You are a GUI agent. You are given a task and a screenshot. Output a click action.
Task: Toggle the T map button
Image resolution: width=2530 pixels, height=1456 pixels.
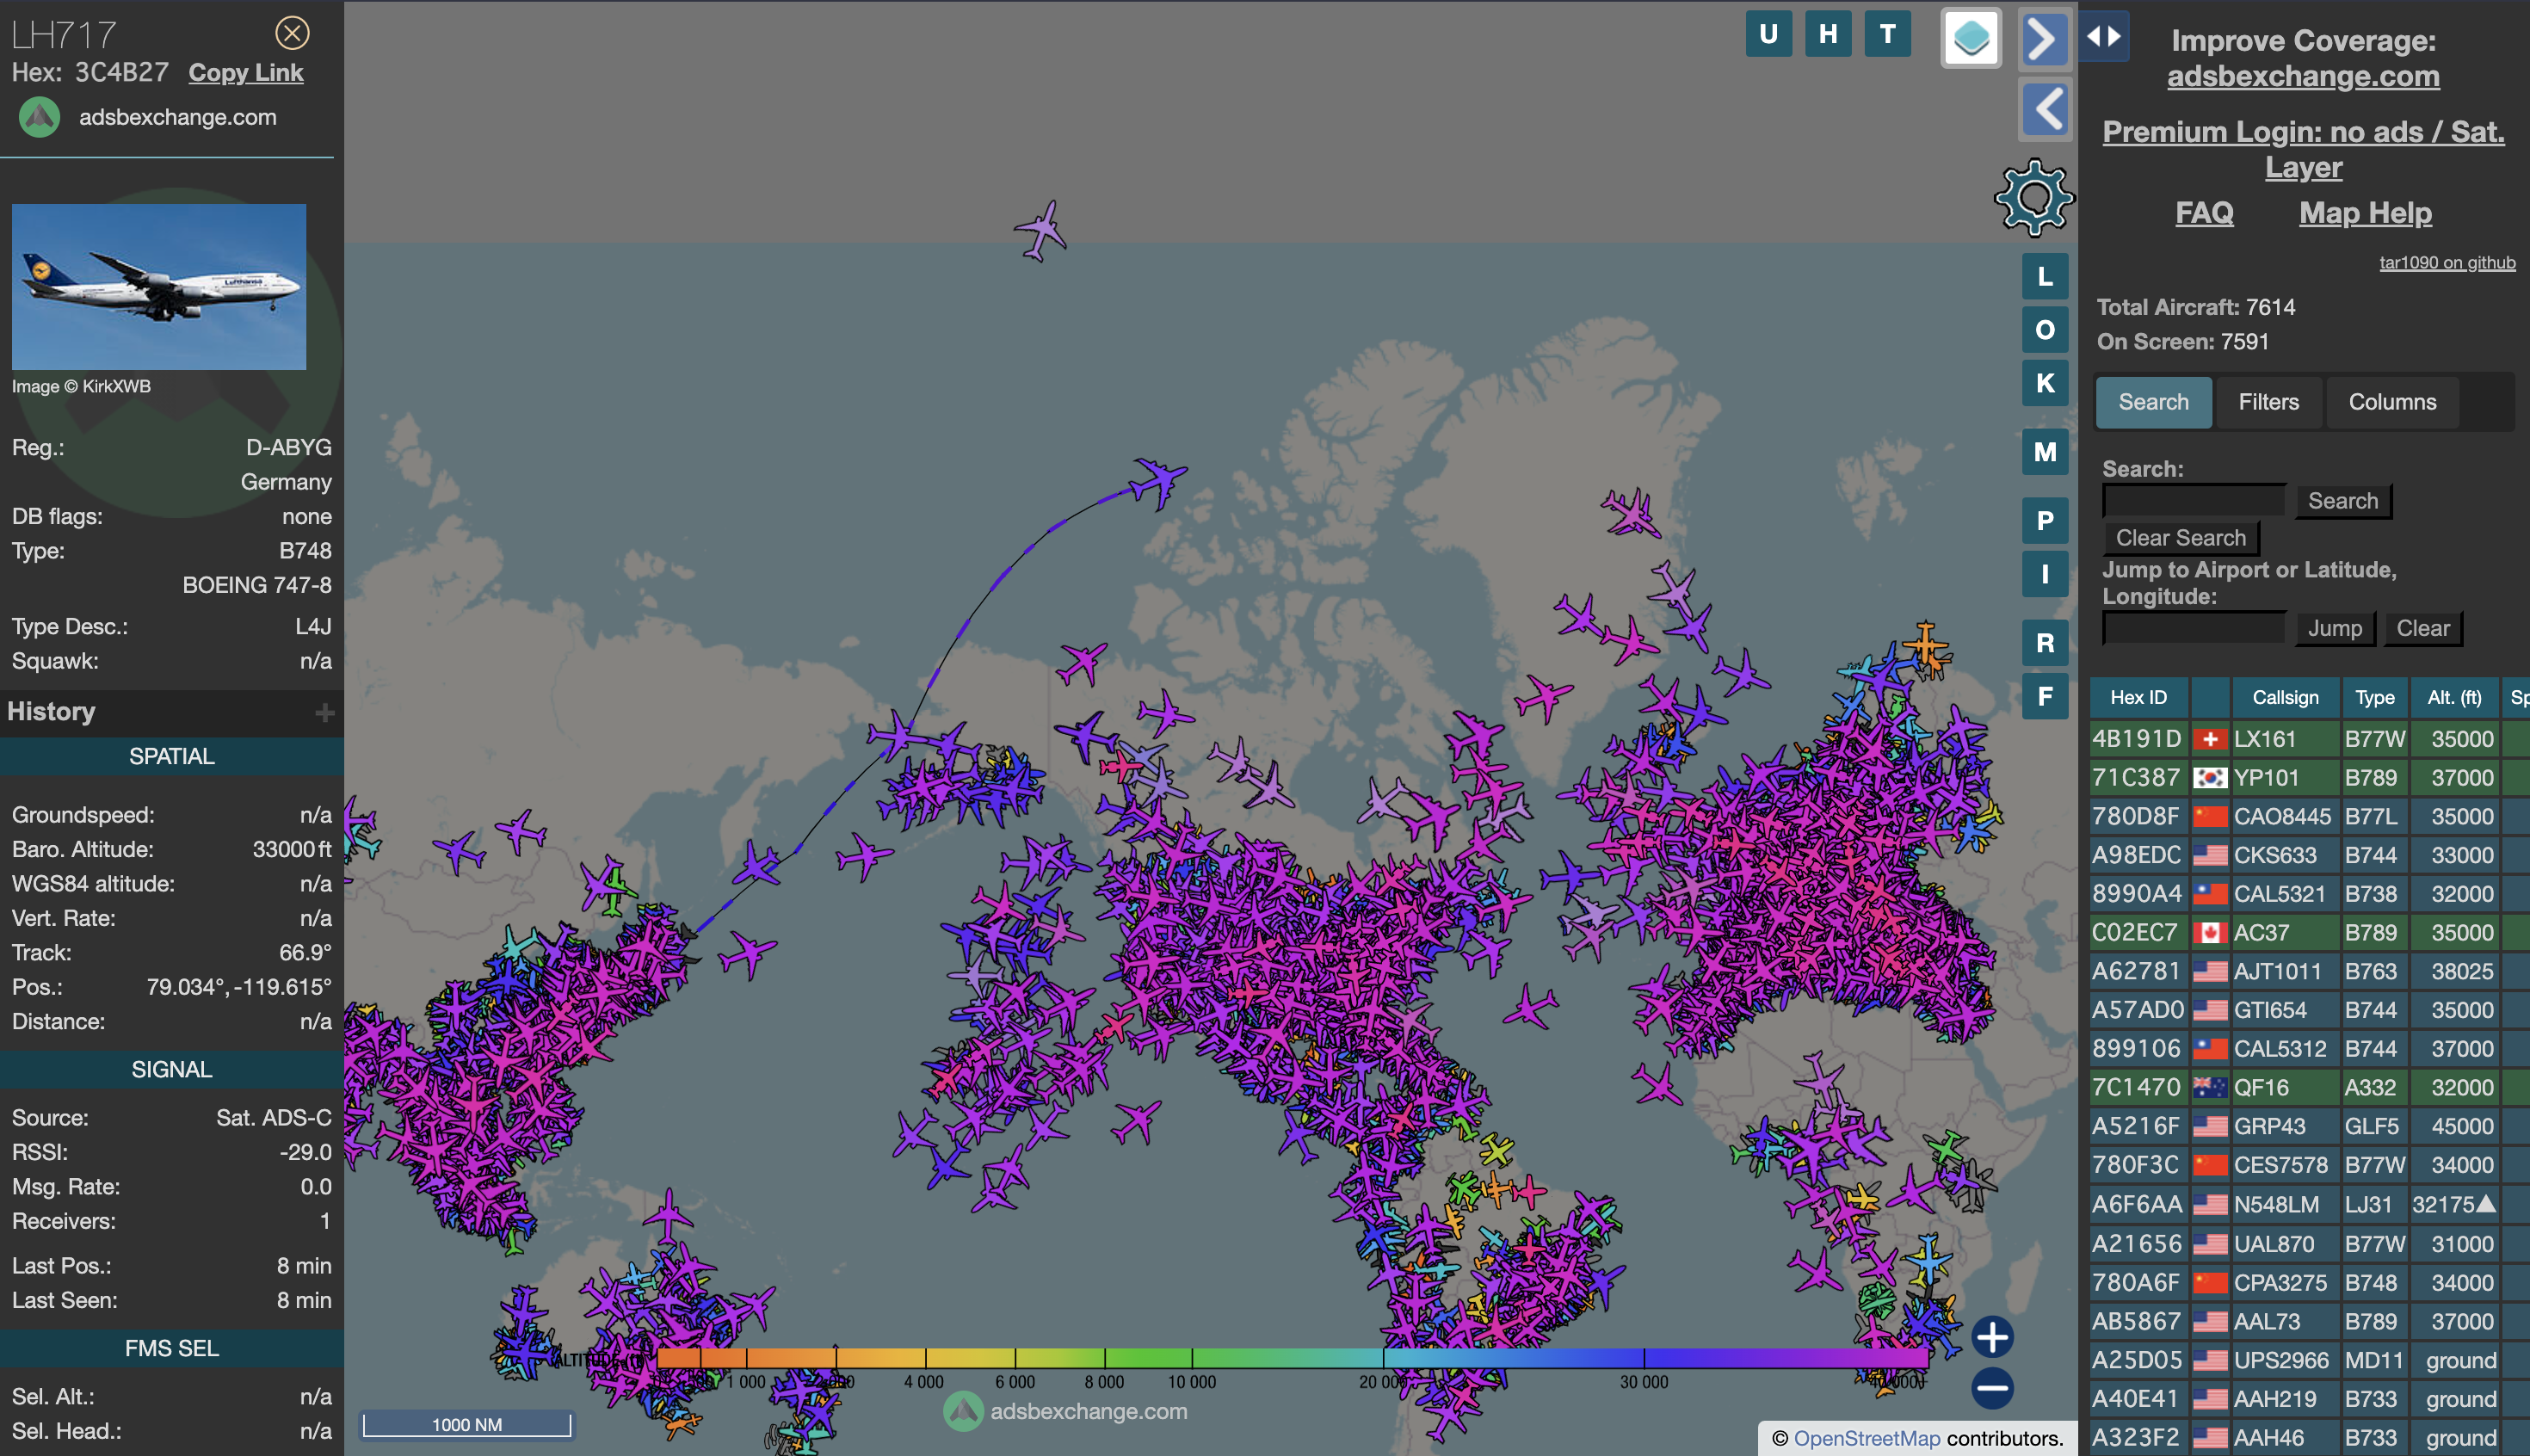[x=1888, y=34]
